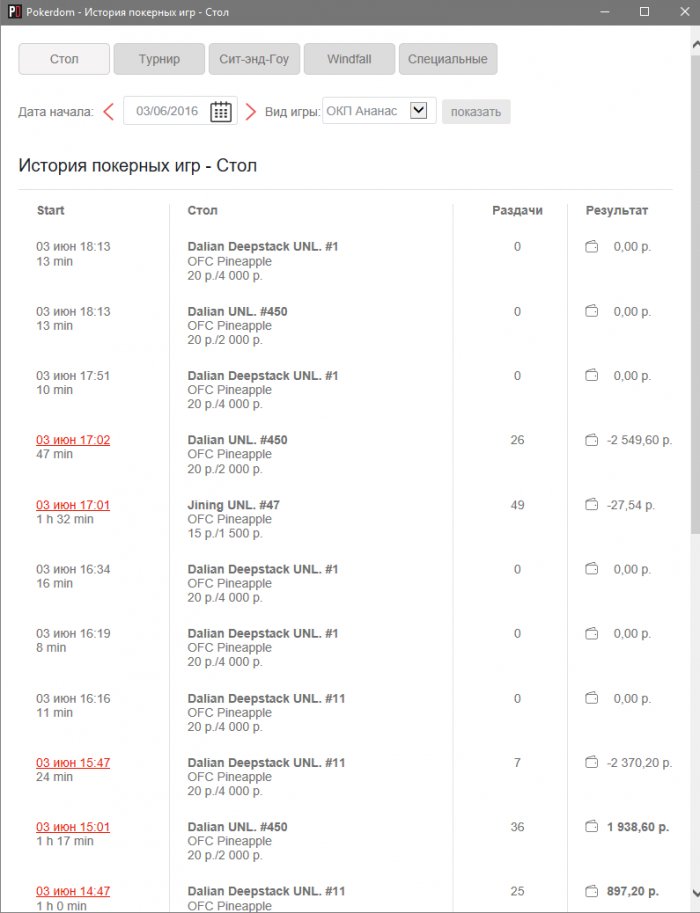
Task: Open session link 03 июн 17:01
Action: (x=73, y=505)
